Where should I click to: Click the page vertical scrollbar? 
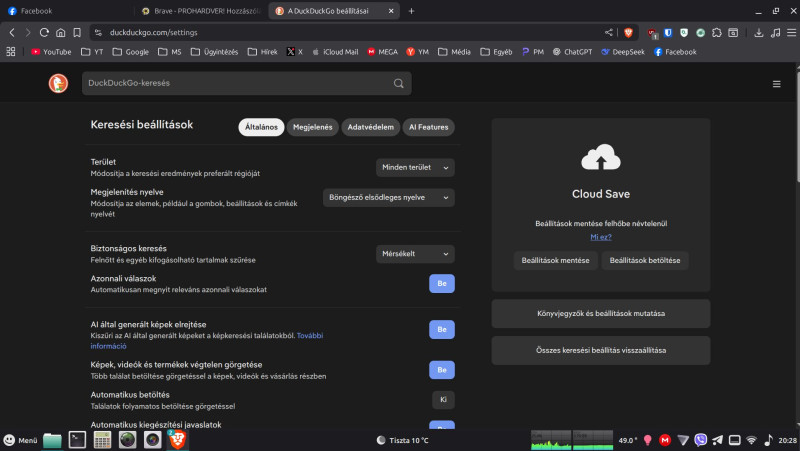(797, 128)
